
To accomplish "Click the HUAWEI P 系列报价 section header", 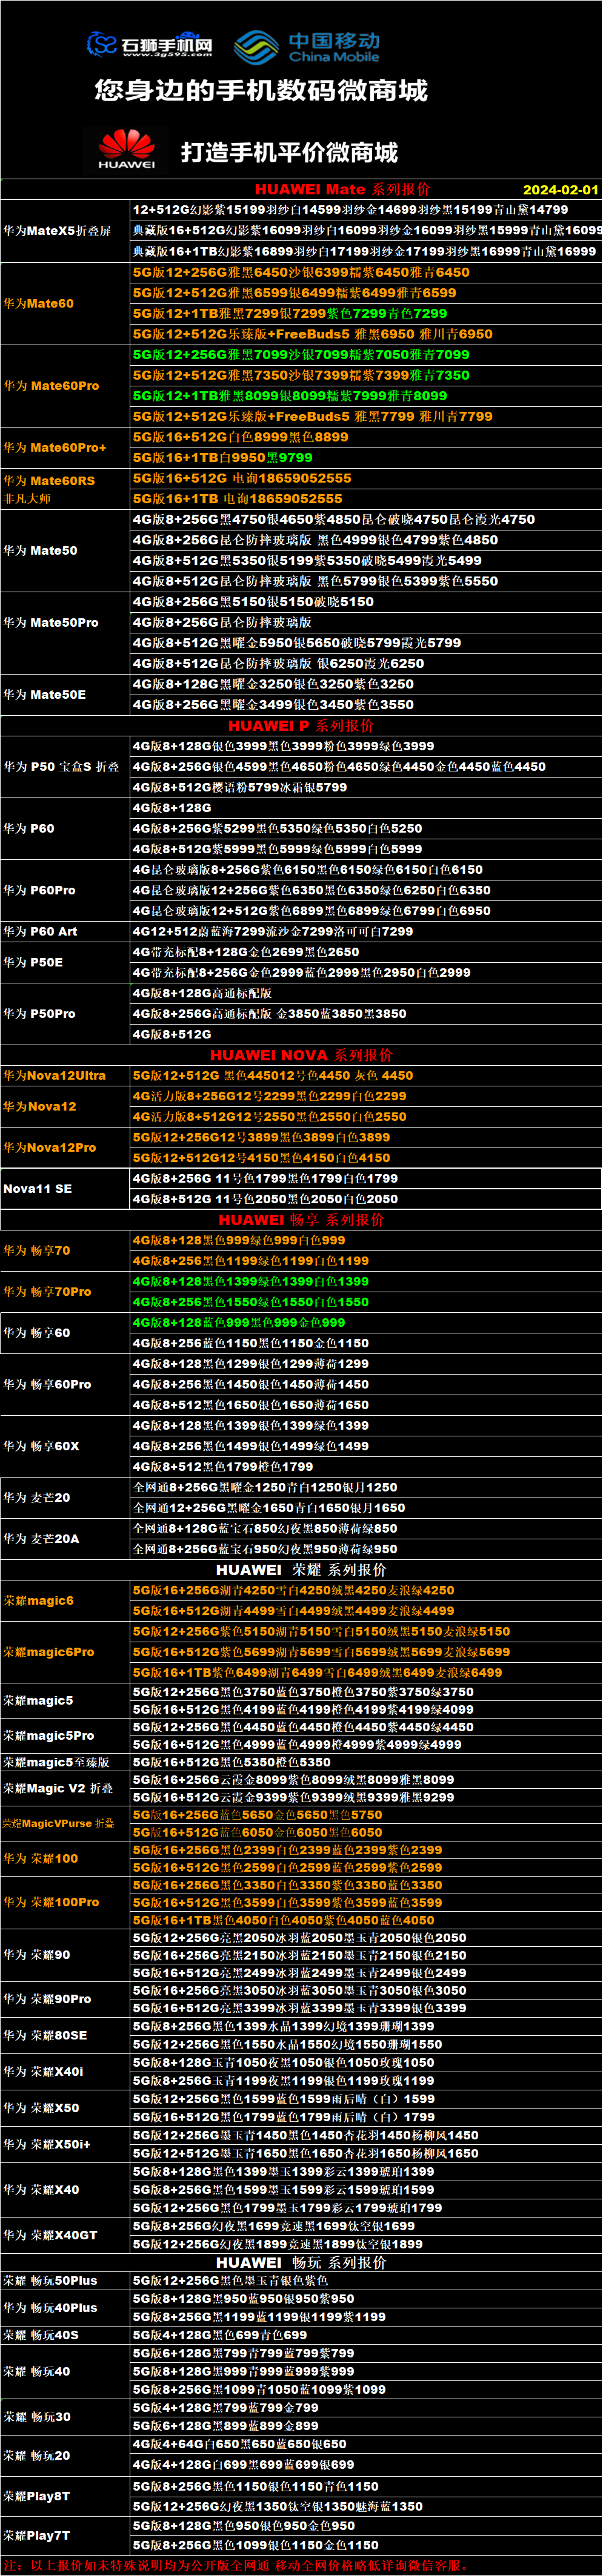I will [301, 726].
